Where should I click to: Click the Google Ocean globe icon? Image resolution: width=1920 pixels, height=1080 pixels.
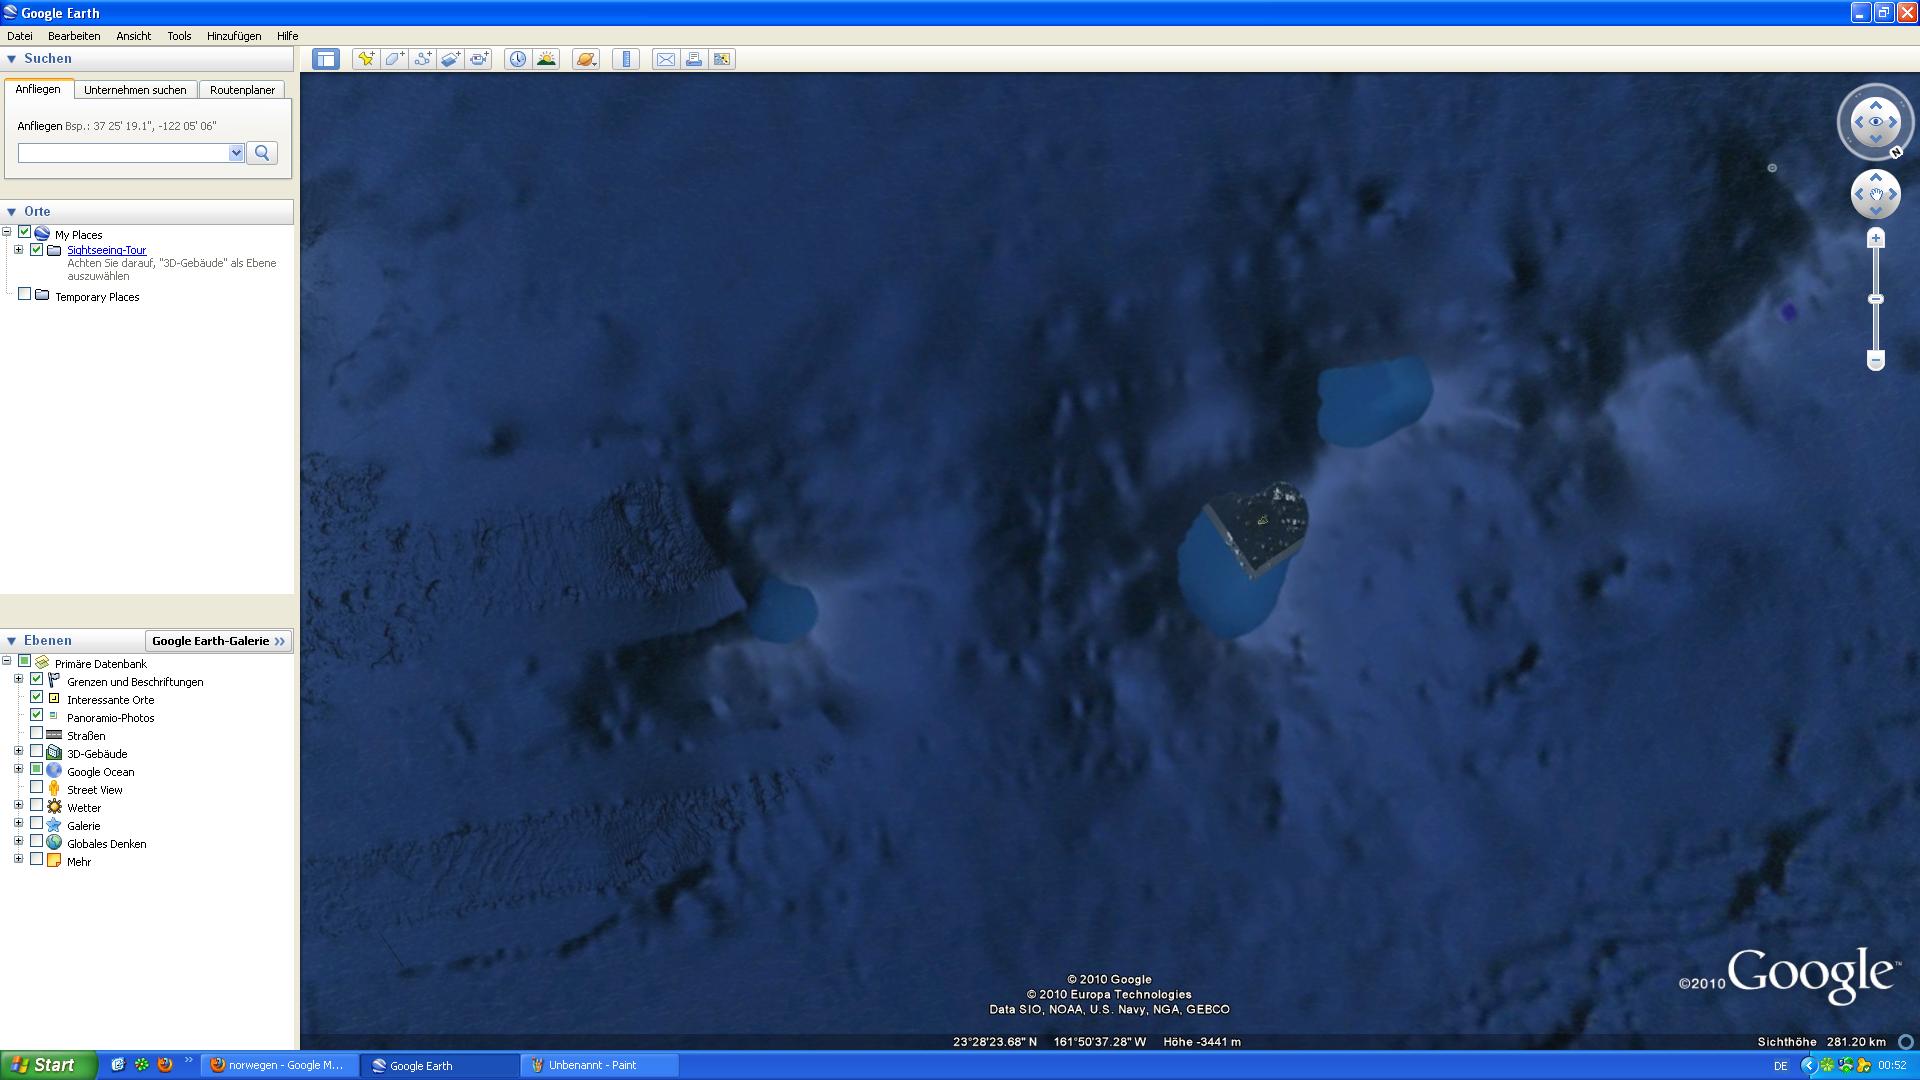(x=54, y=771)
